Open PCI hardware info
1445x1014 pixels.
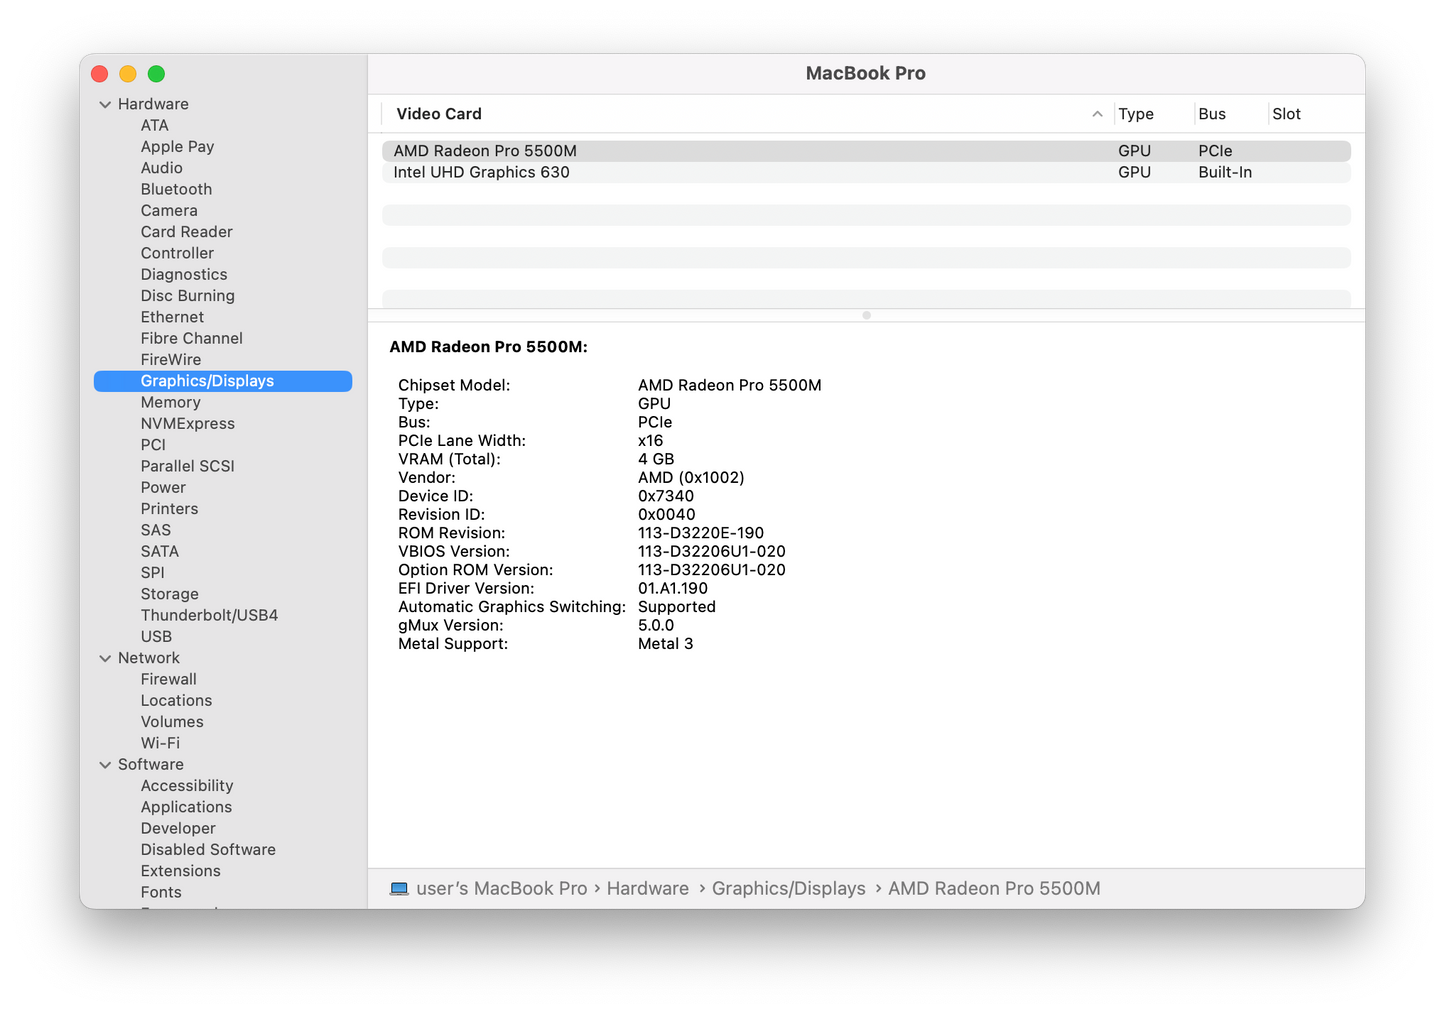153,445
